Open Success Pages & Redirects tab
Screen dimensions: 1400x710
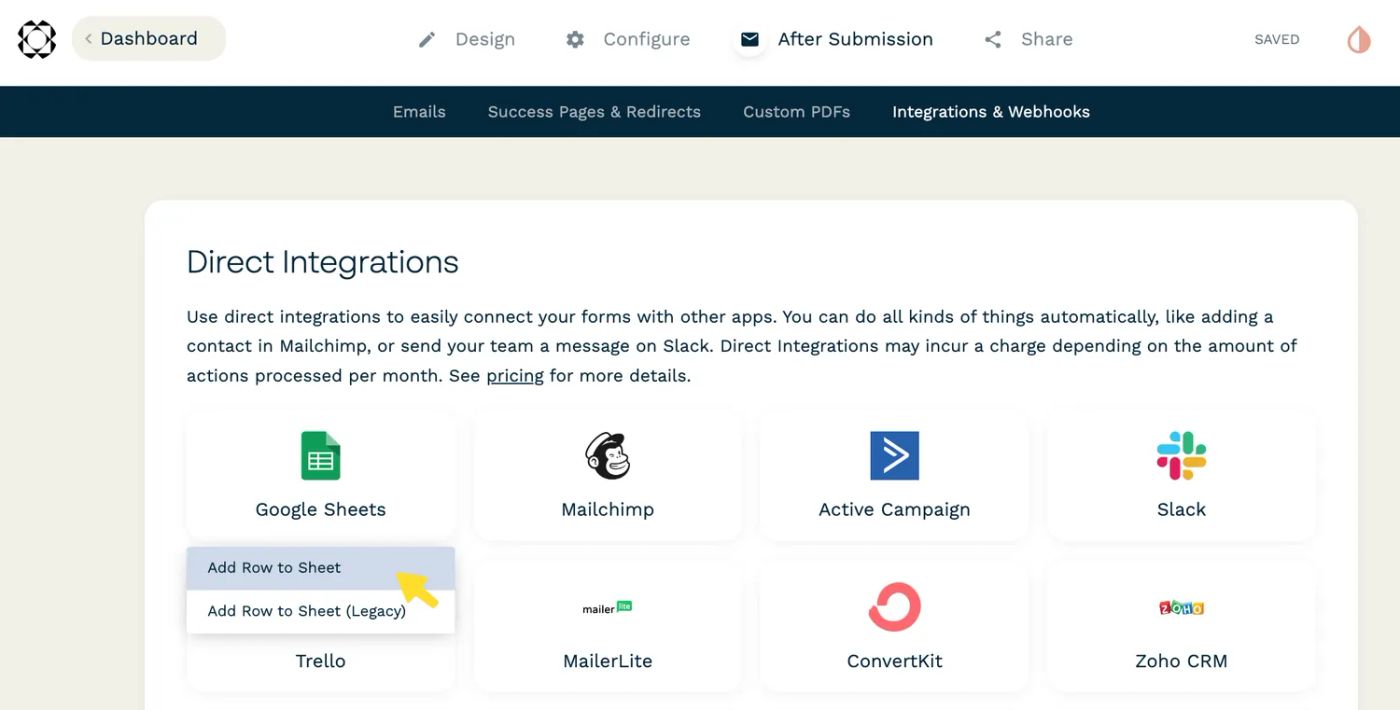(594, 112)
